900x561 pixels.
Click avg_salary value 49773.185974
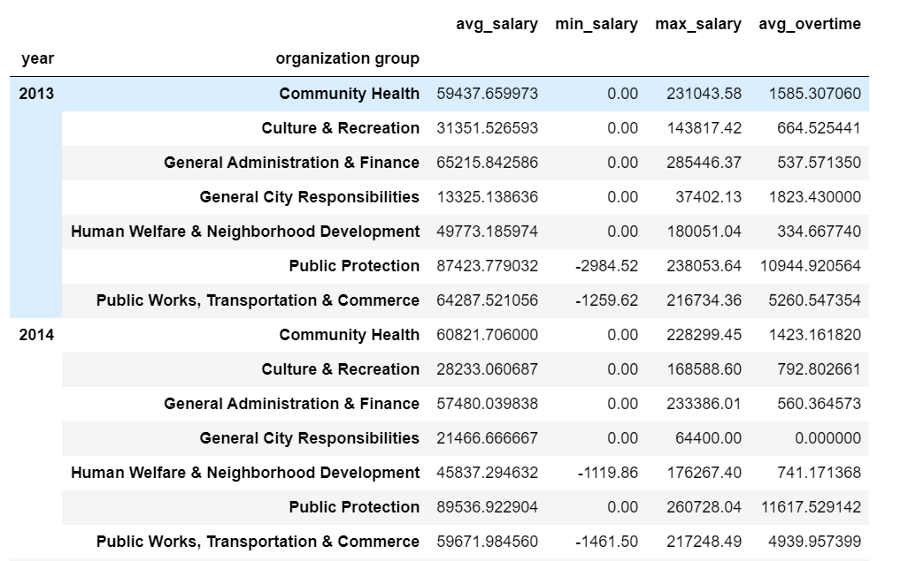click(x=487, y=231)
